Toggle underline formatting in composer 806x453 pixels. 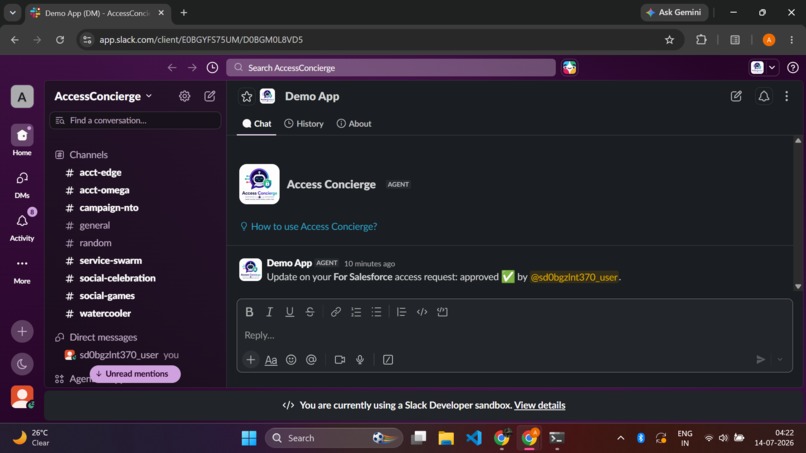(289, 312)
